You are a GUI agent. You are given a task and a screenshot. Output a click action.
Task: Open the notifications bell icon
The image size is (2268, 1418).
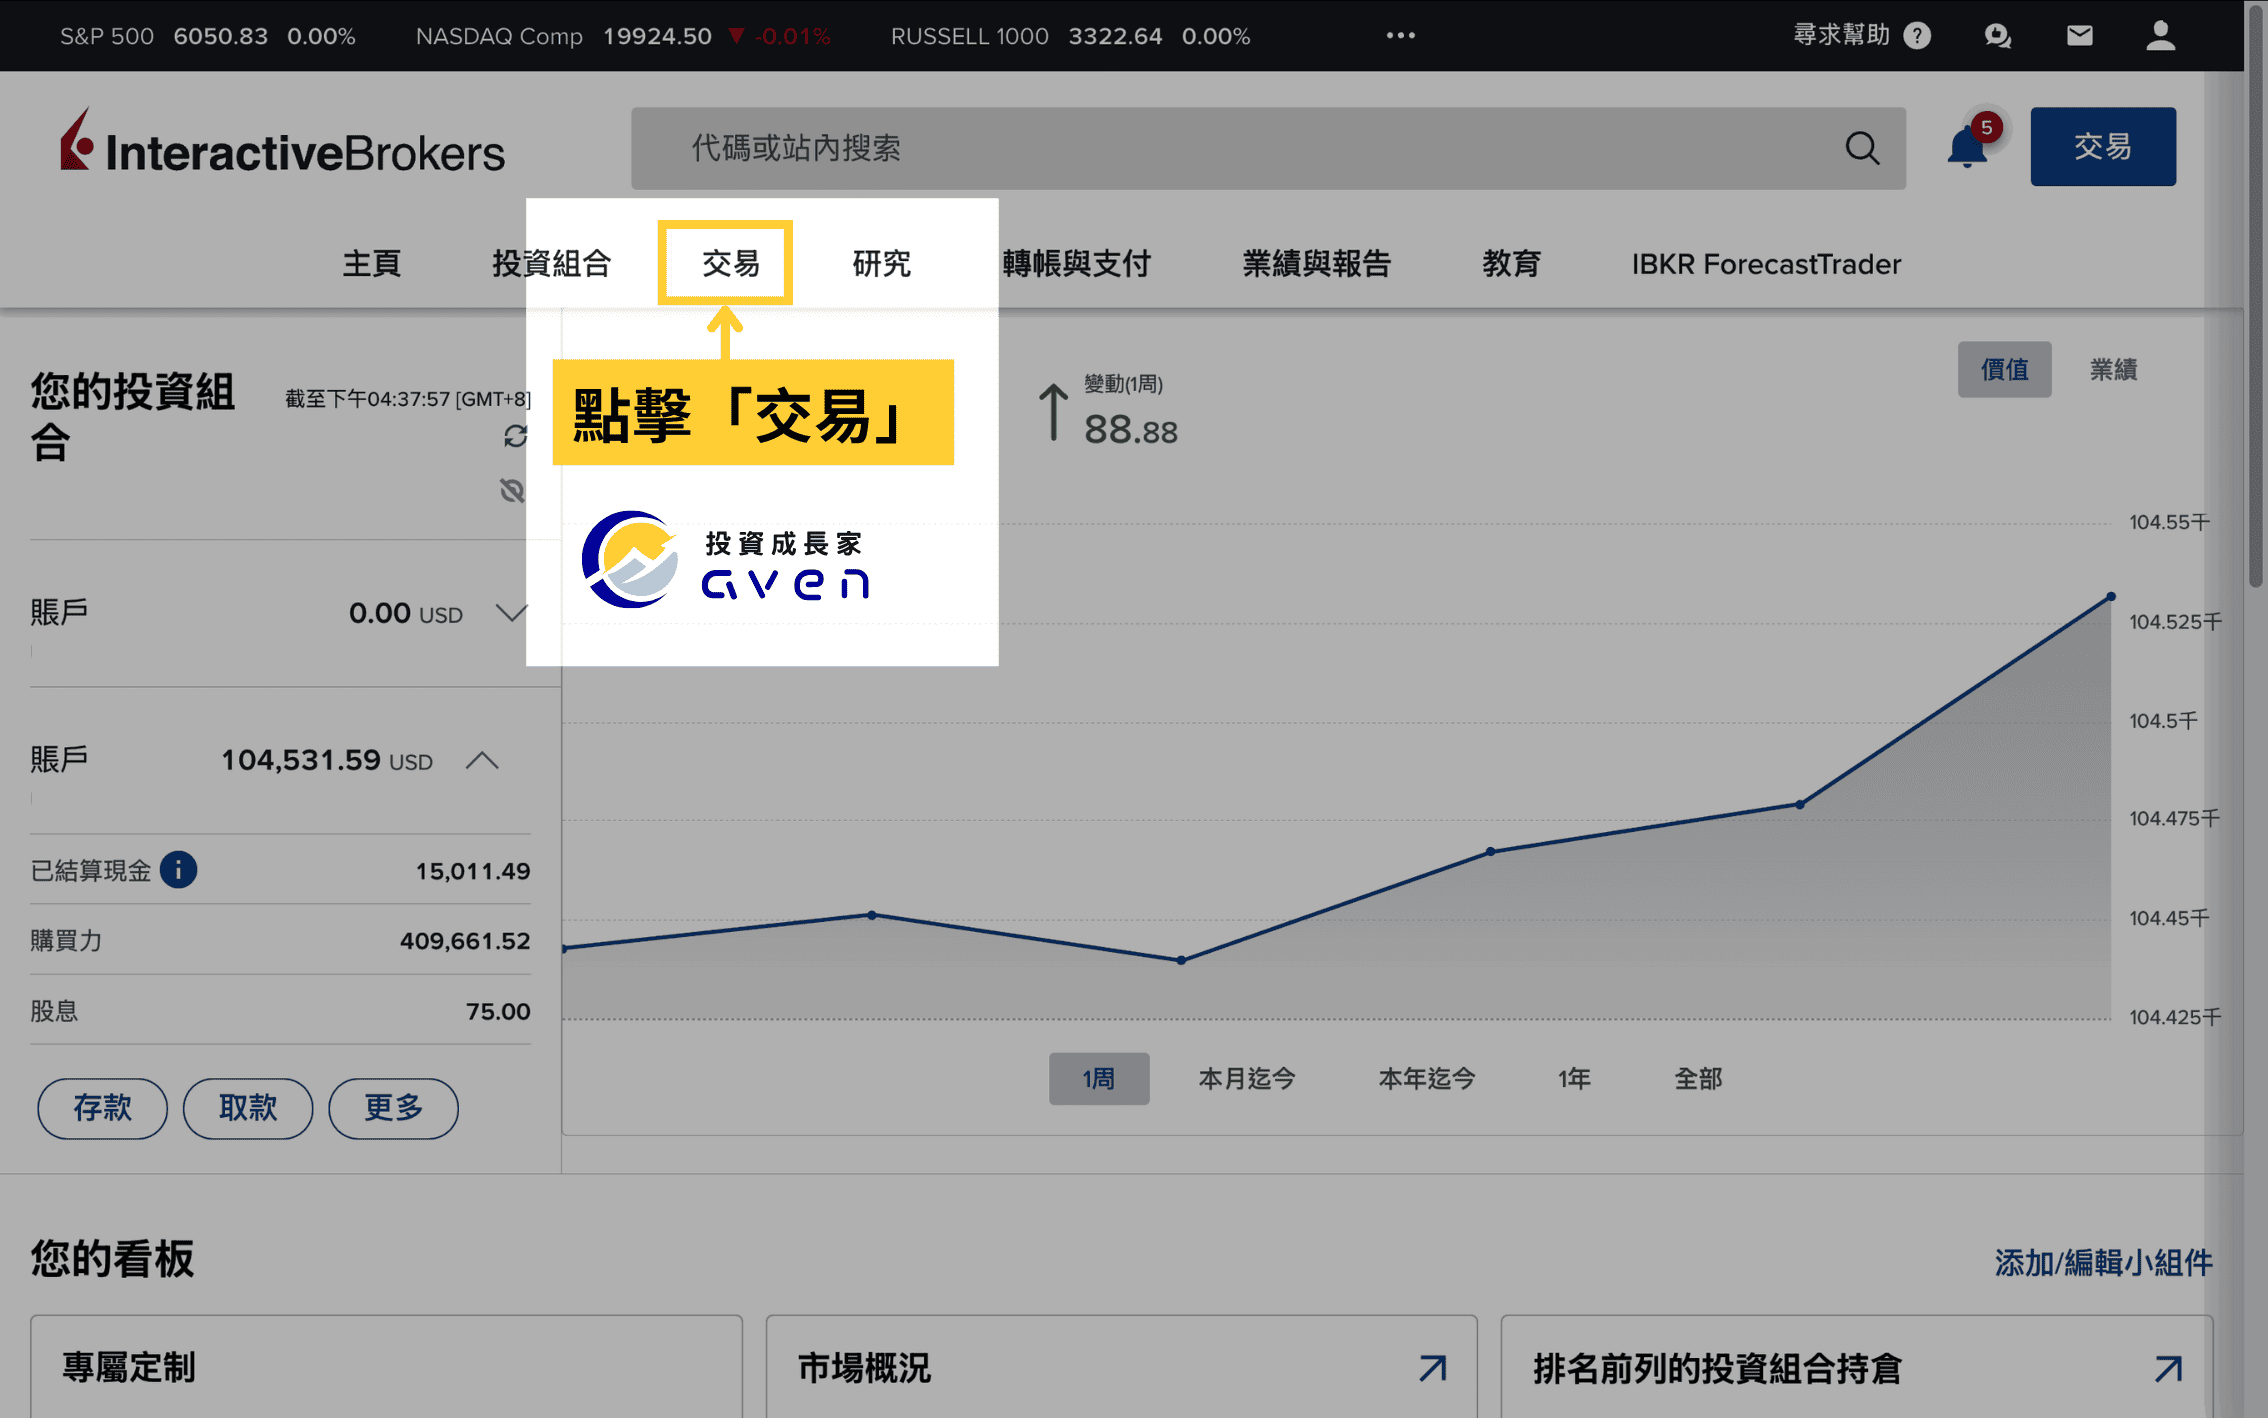tap(1967, 148)
